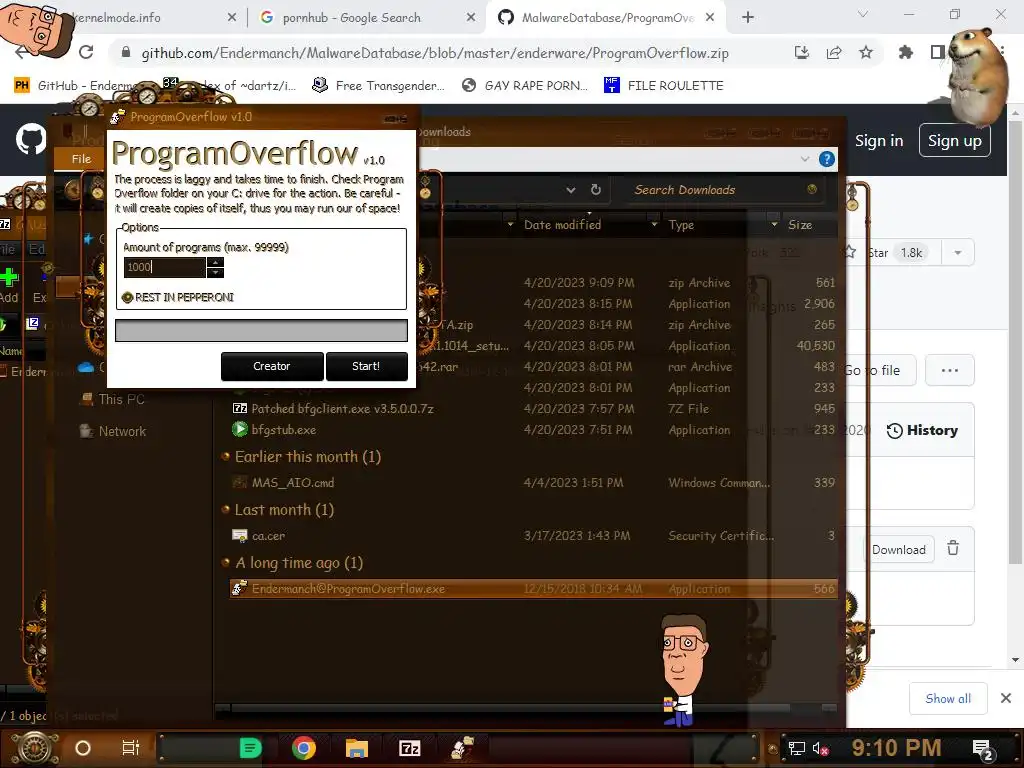Open the file History on GitHub
Screen dimensions: 1024x768
922,430
